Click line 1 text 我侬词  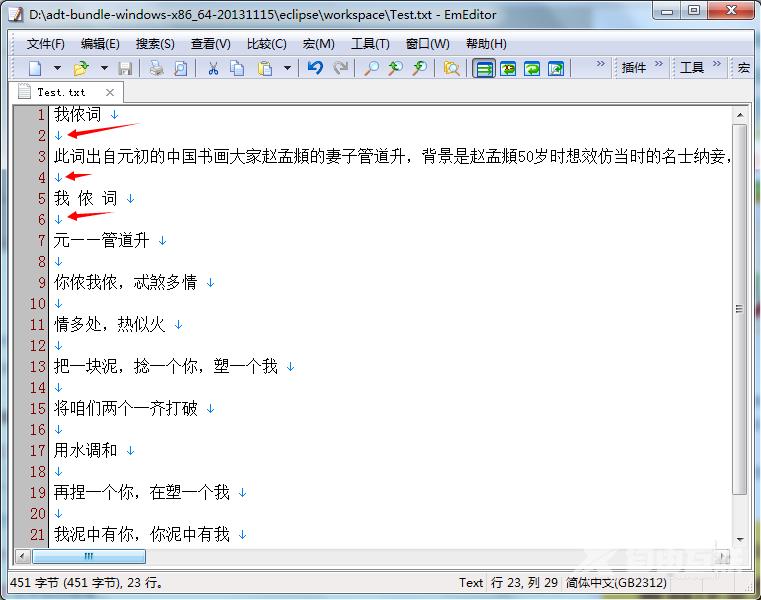pos(78,115)
